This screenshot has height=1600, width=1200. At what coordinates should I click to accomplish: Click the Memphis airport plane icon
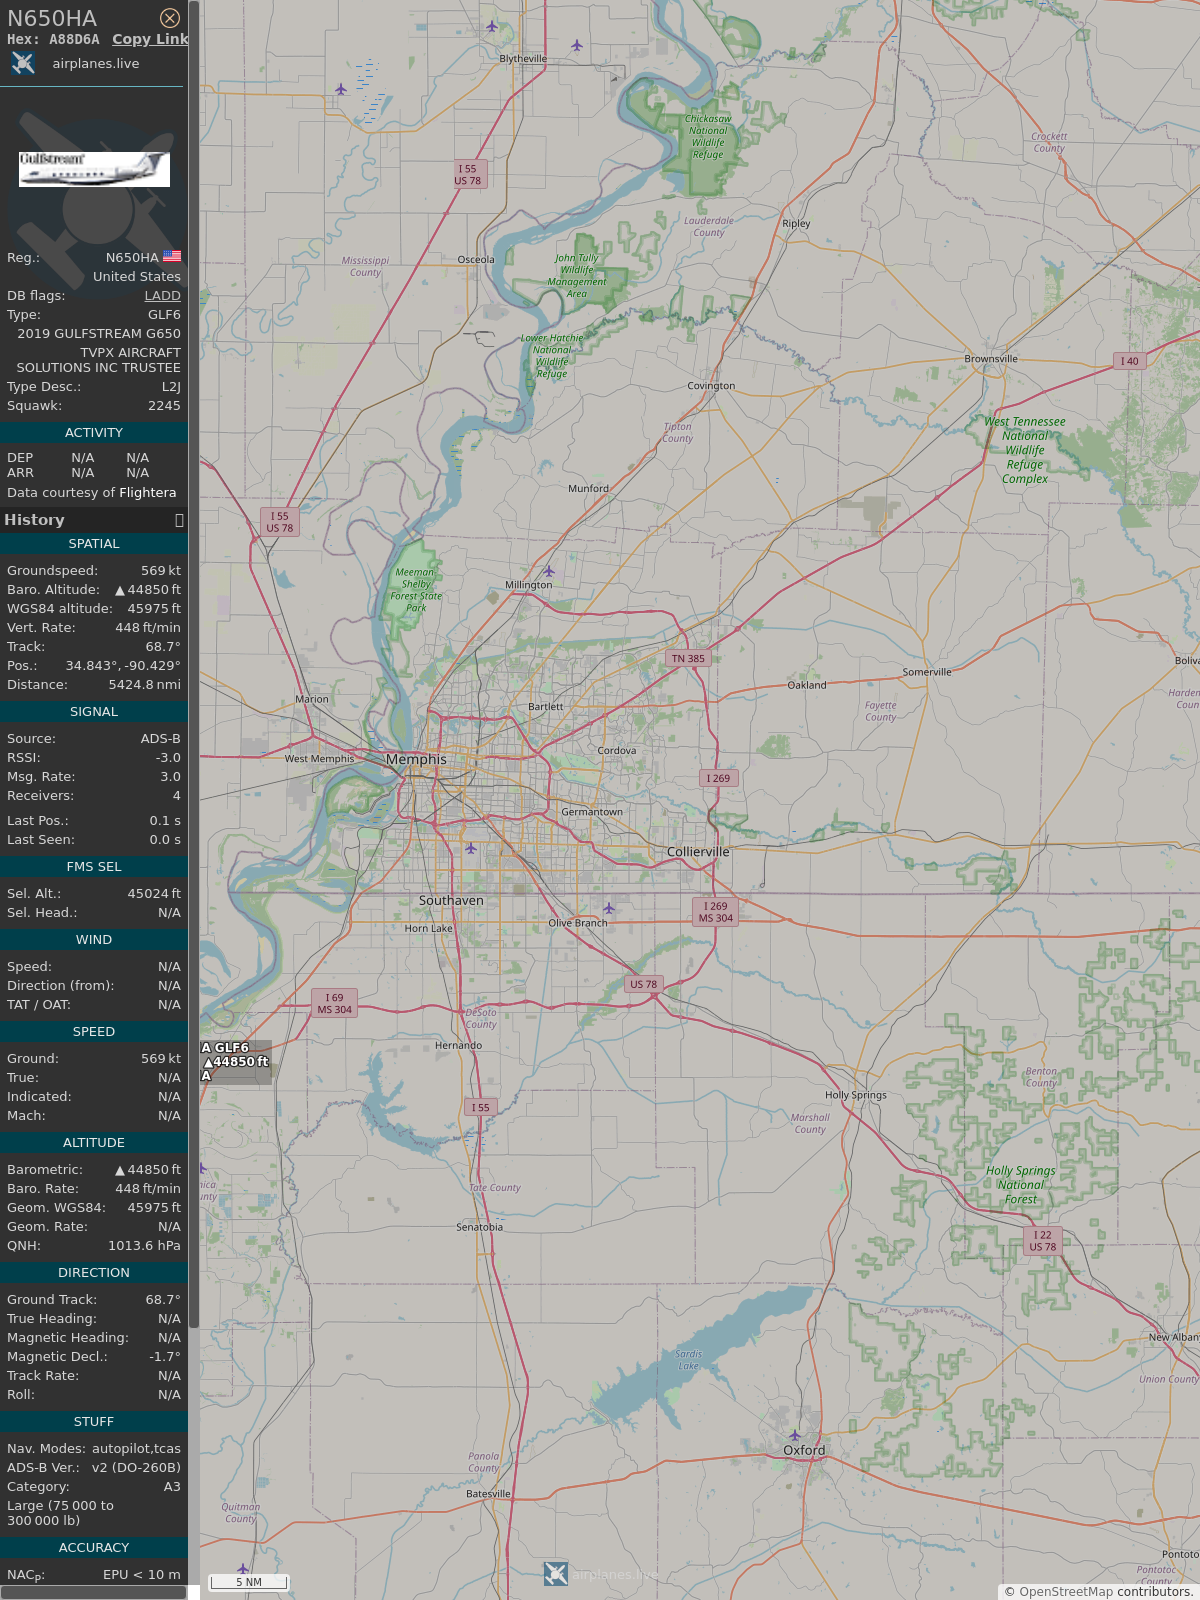coord(471,848)
